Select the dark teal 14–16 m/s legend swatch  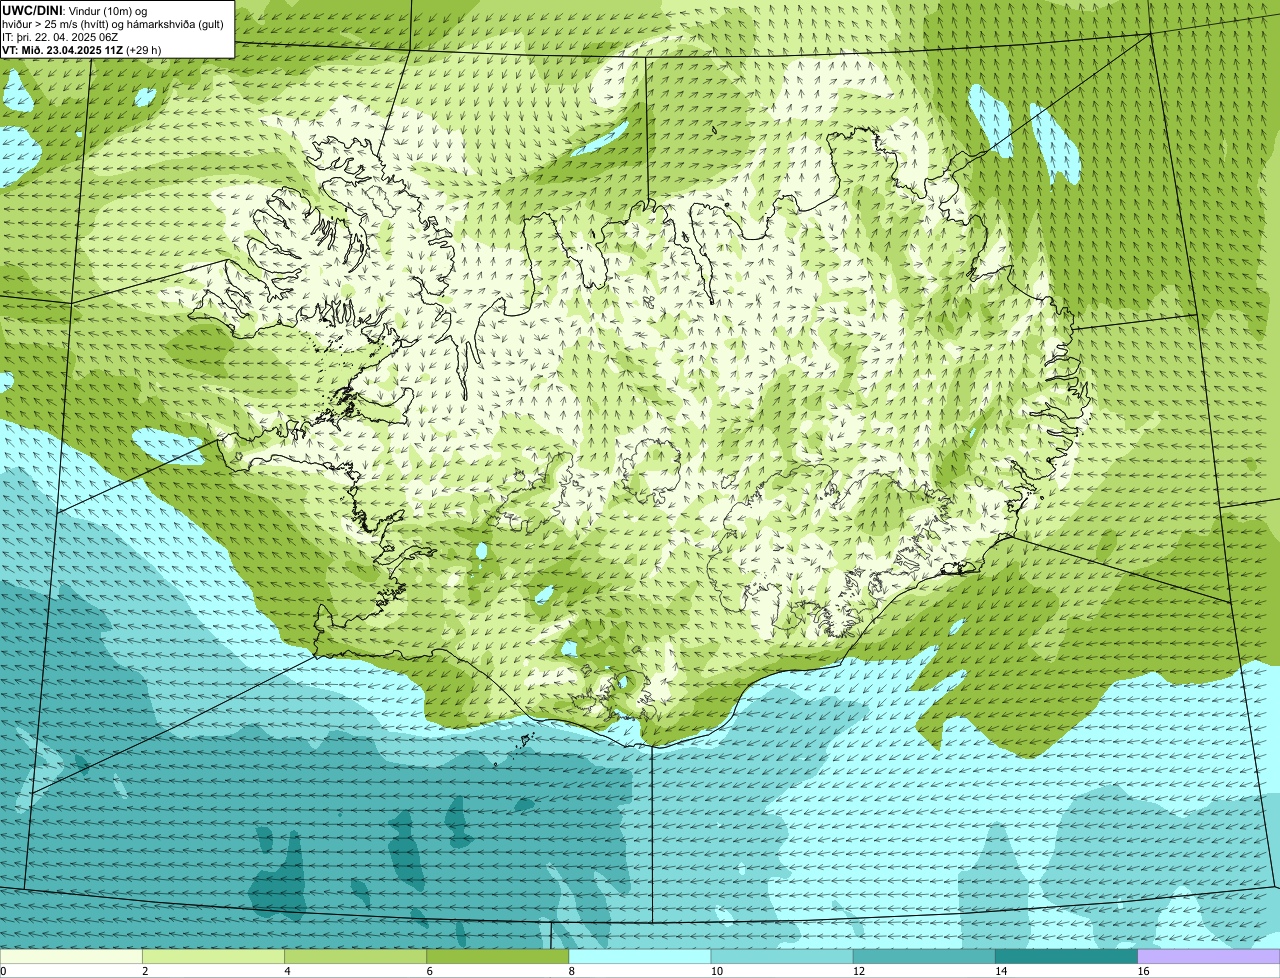click(x=1066, y=957)
